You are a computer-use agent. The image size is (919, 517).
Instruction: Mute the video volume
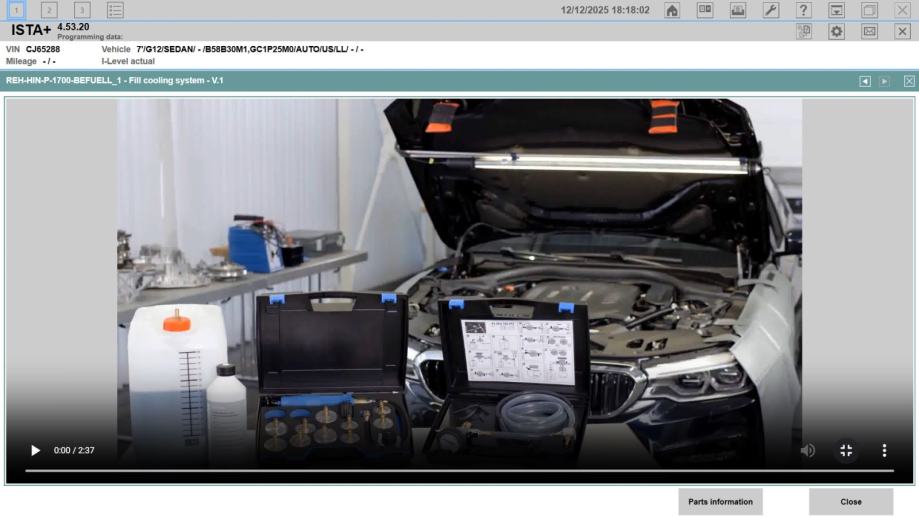(807, 450)
